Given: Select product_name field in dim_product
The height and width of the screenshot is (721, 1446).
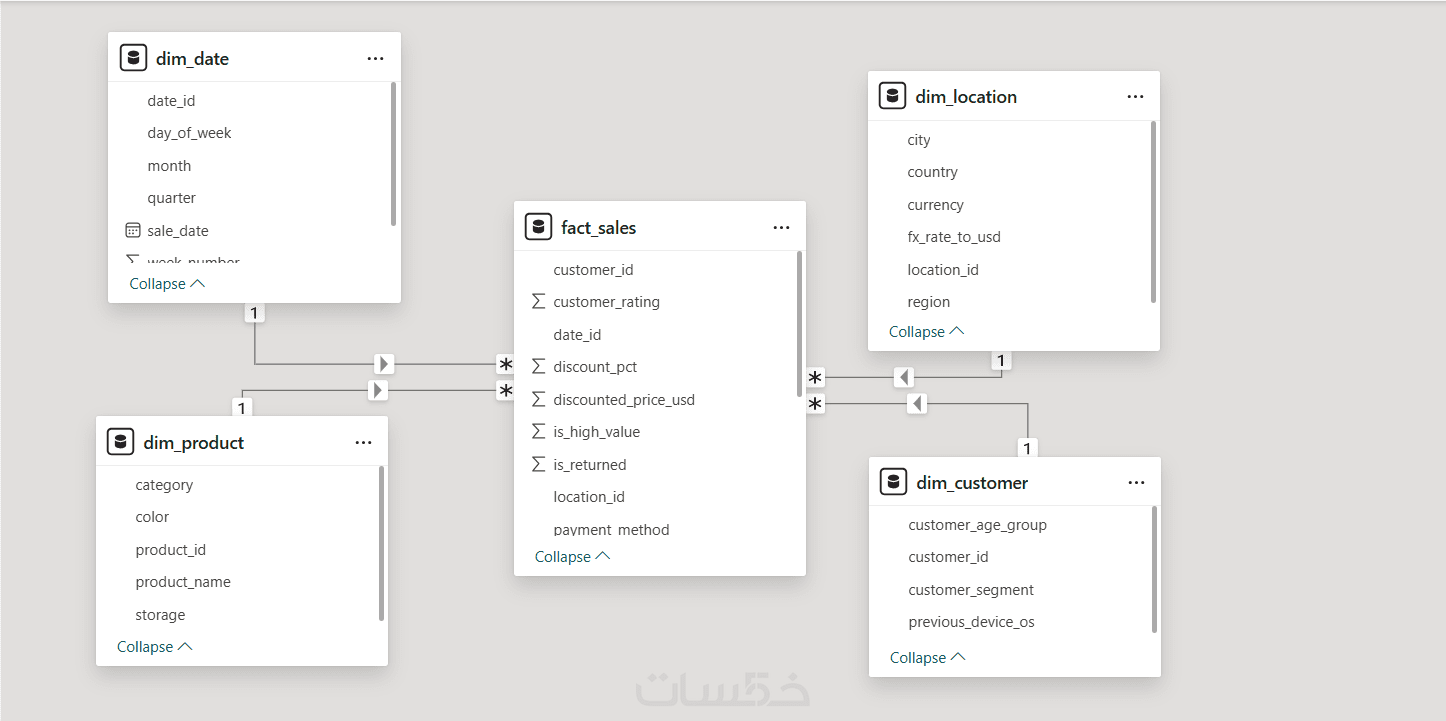Looking at the screenshot, I should [183, 582].
